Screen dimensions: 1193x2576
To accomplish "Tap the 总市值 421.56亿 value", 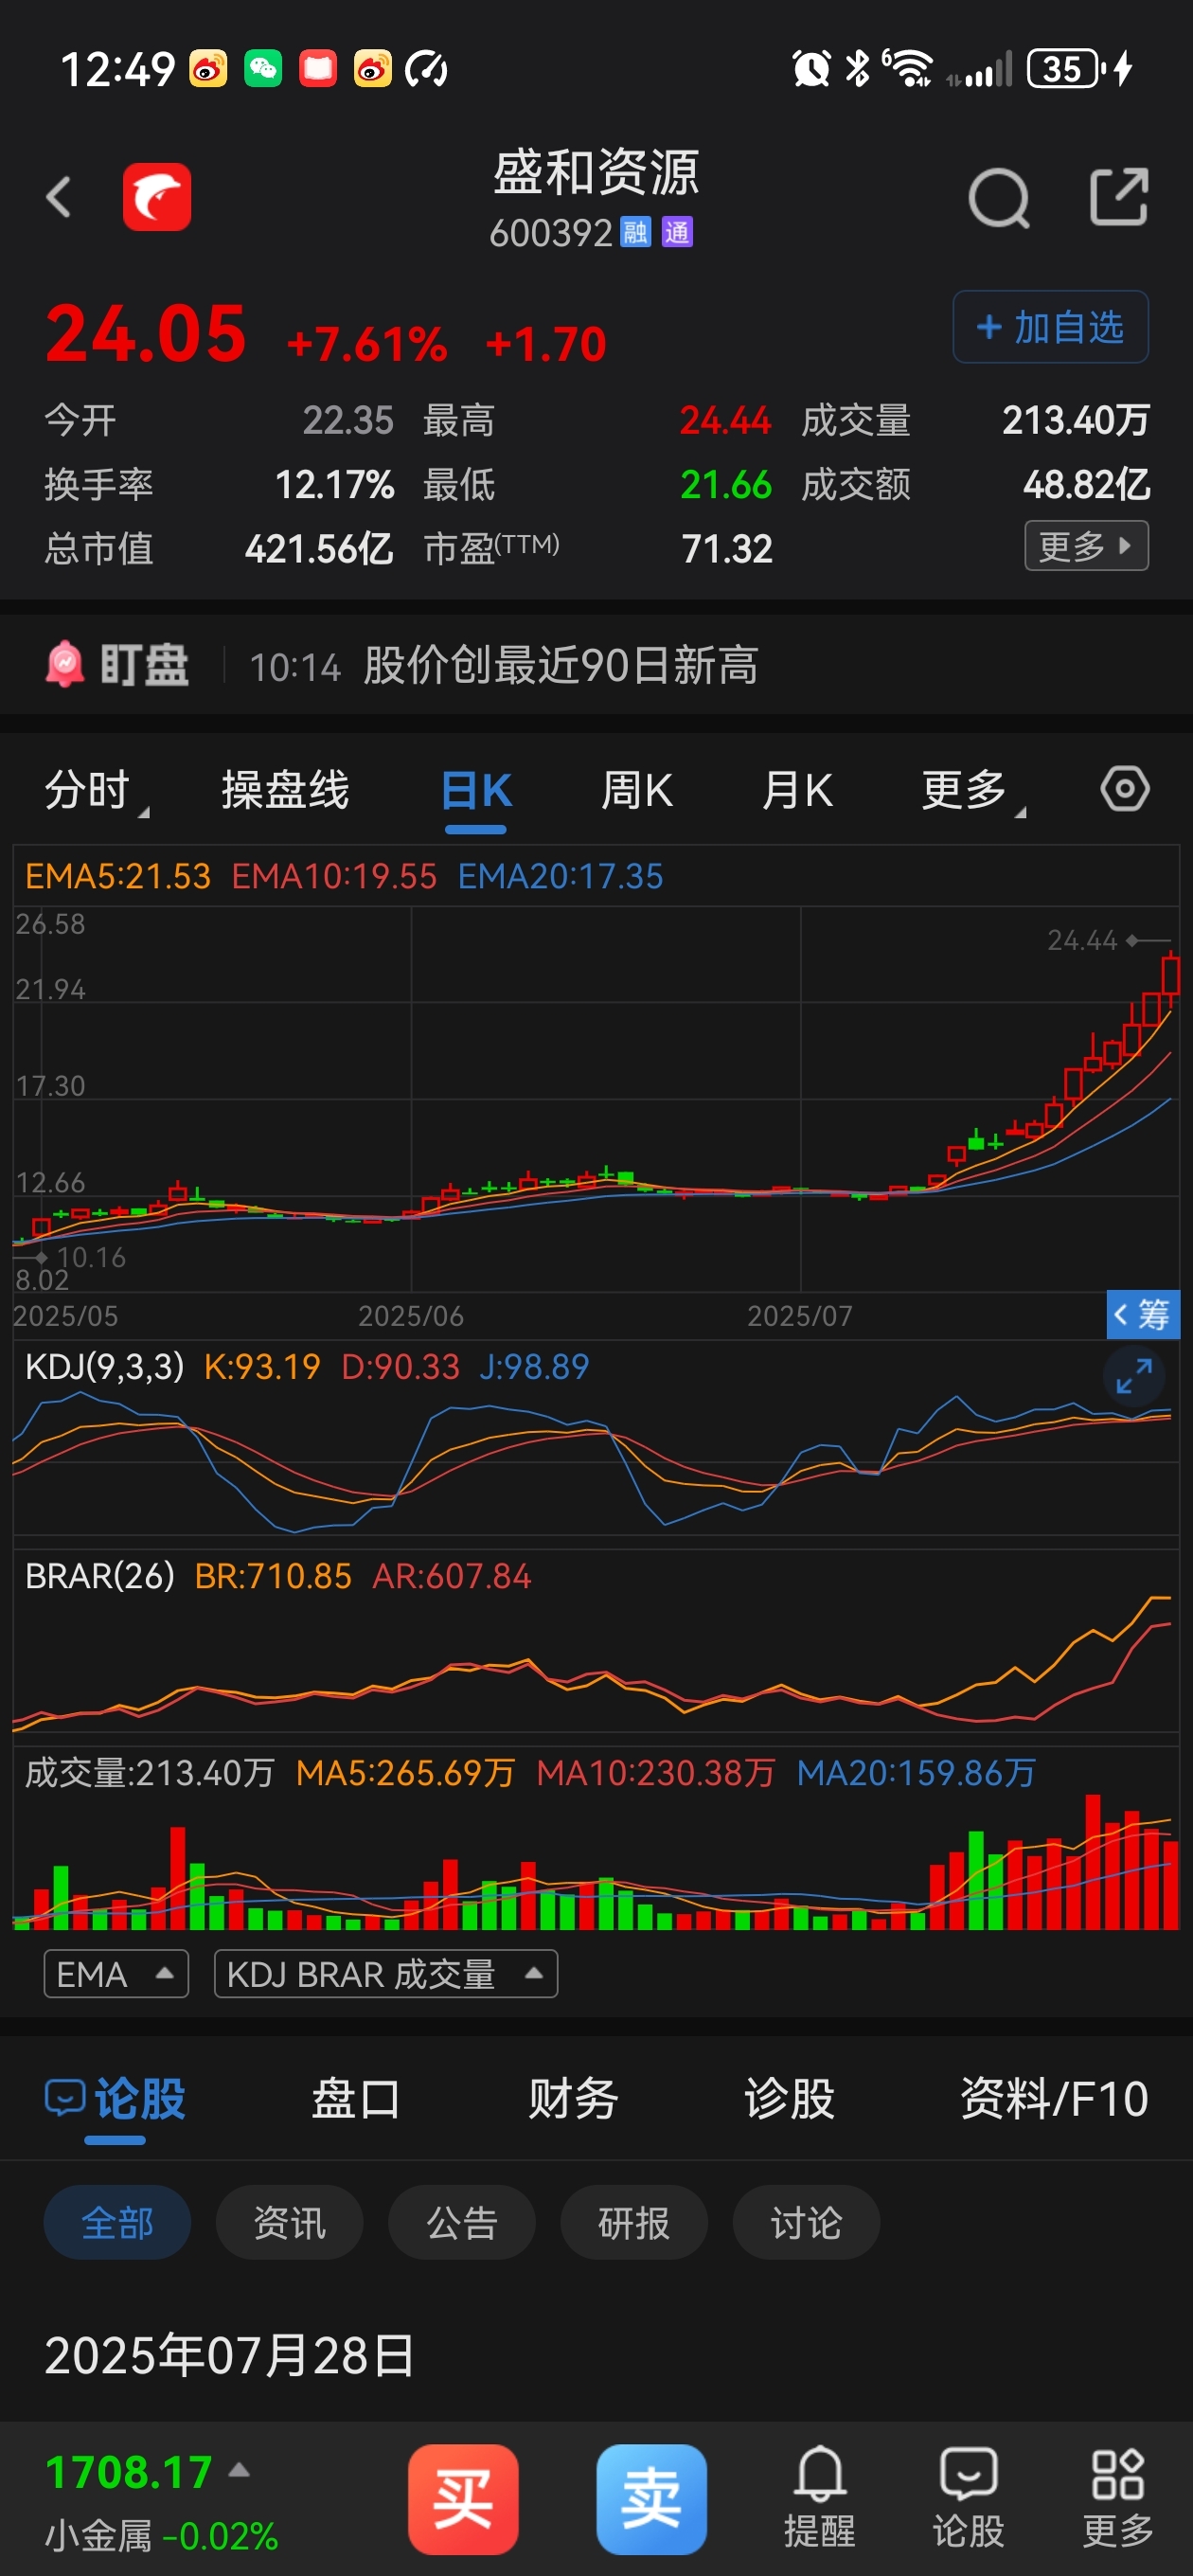I will 319,549.
